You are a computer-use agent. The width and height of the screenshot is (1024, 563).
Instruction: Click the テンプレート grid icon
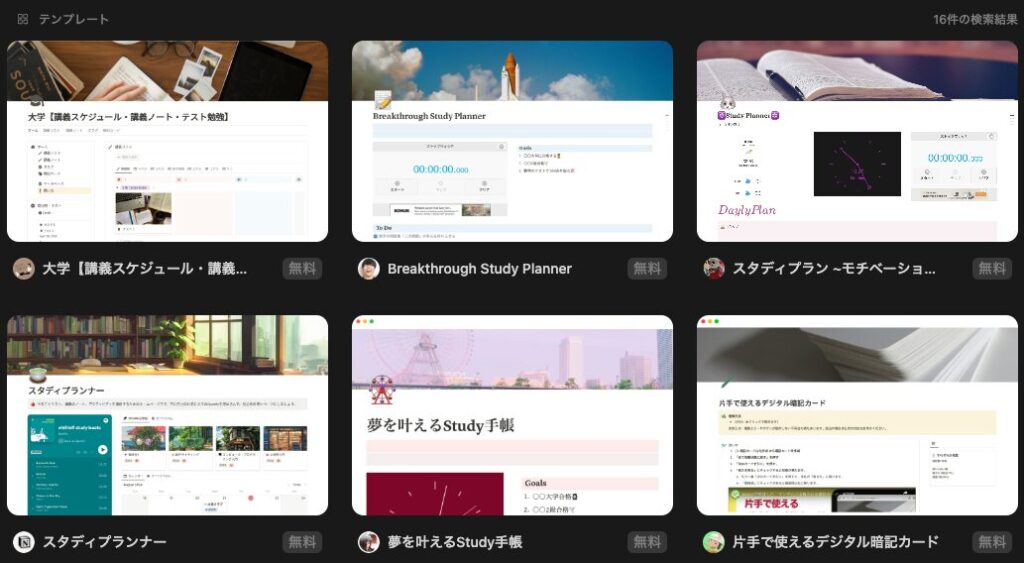point(23,19)
